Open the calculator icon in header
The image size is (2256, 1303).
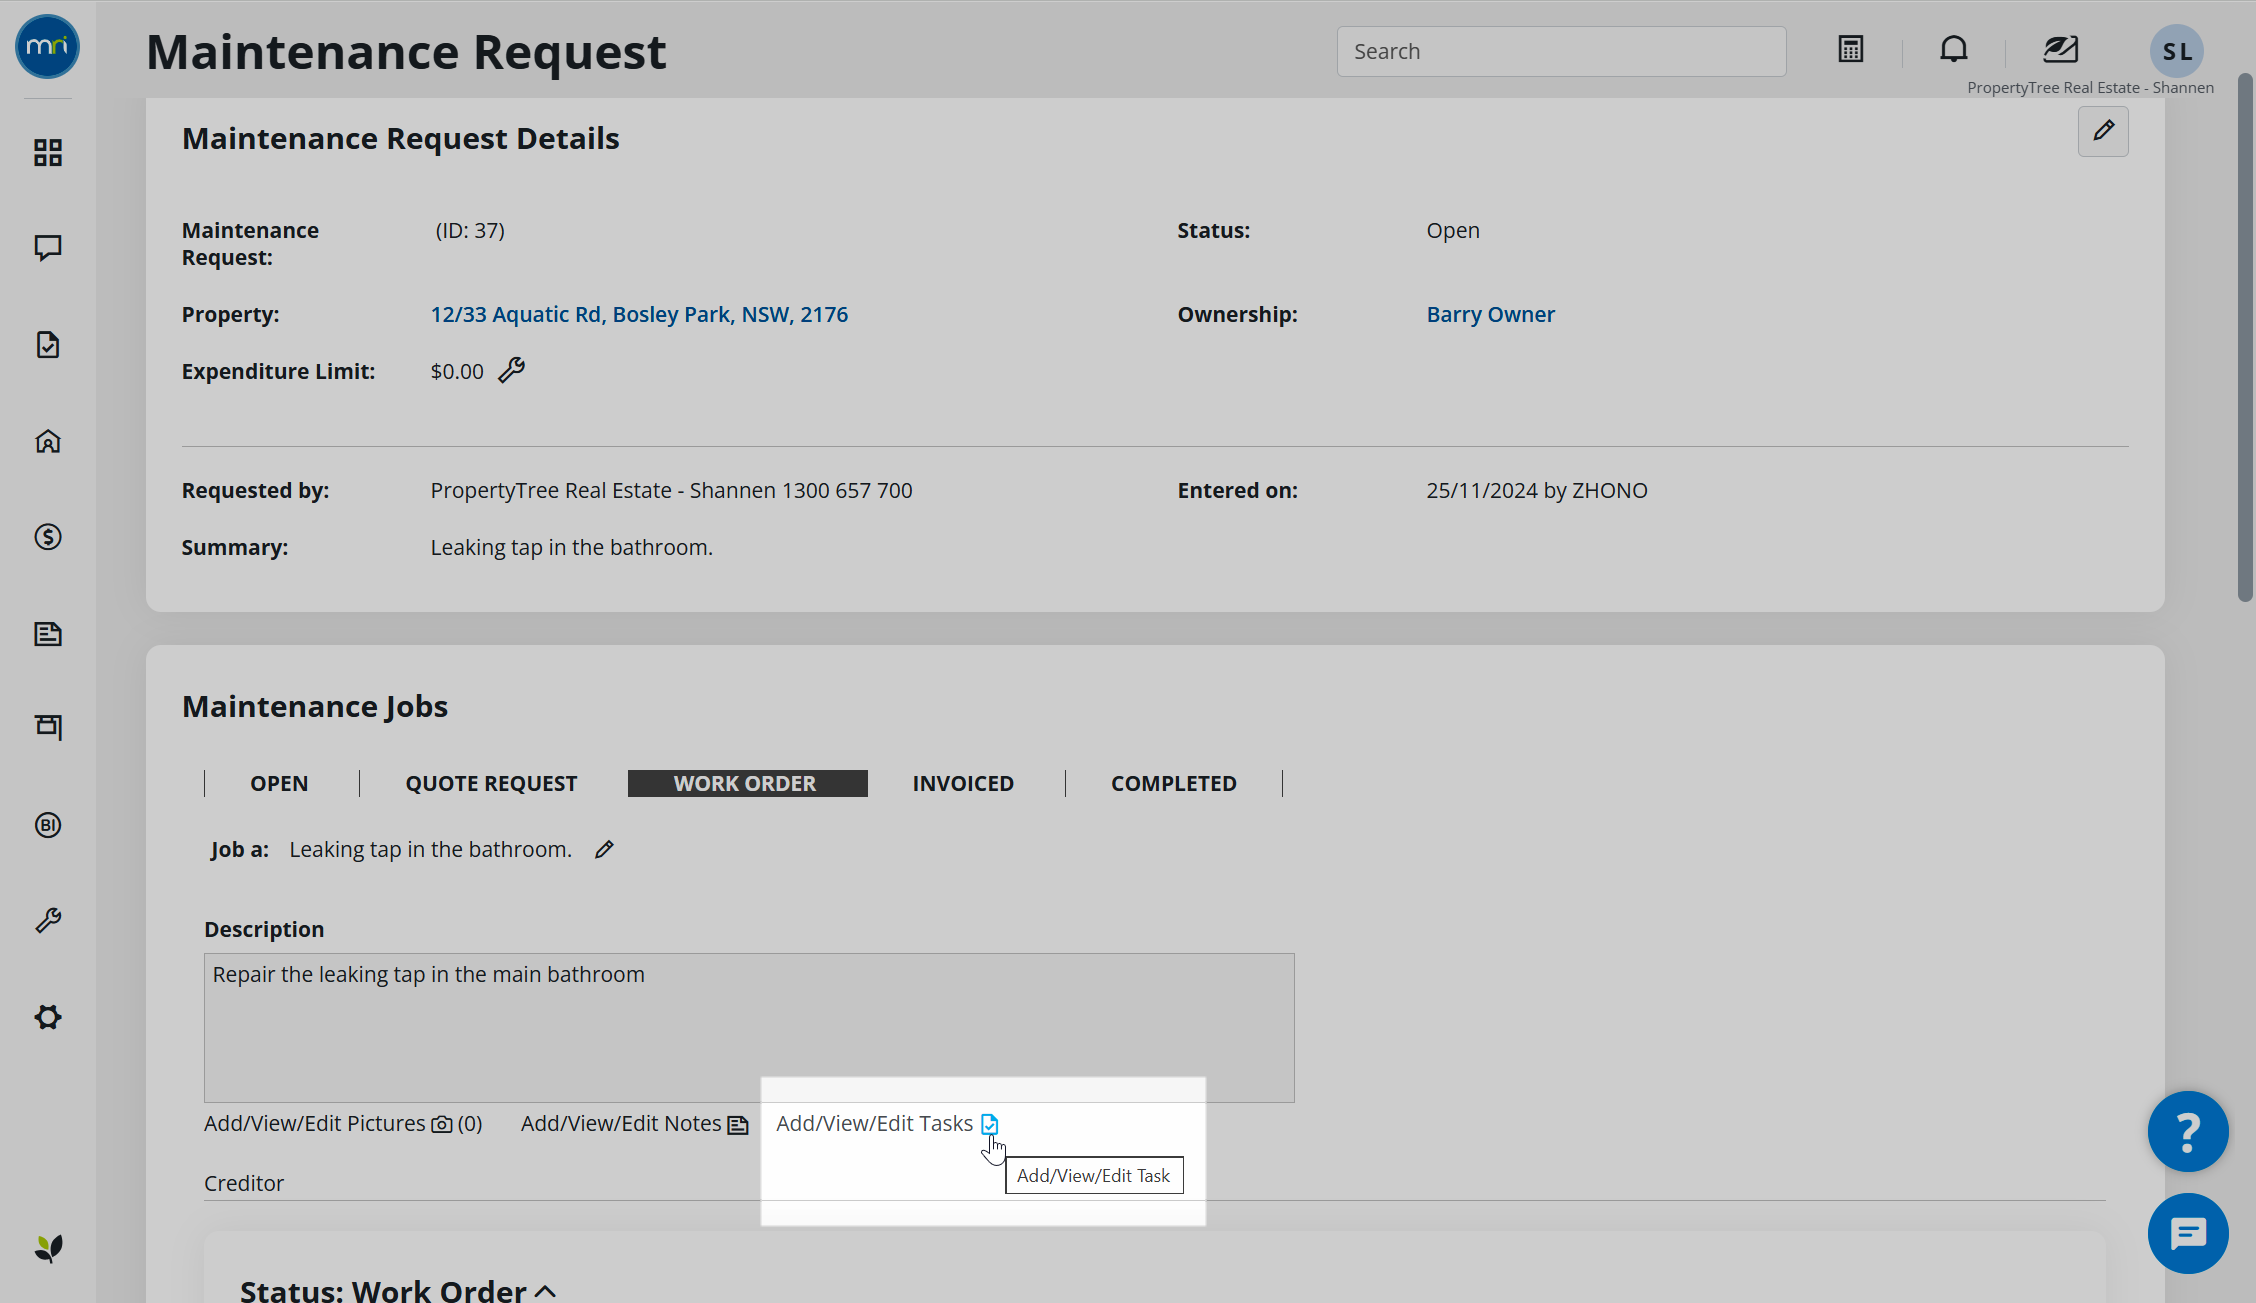pos(1850,49)
